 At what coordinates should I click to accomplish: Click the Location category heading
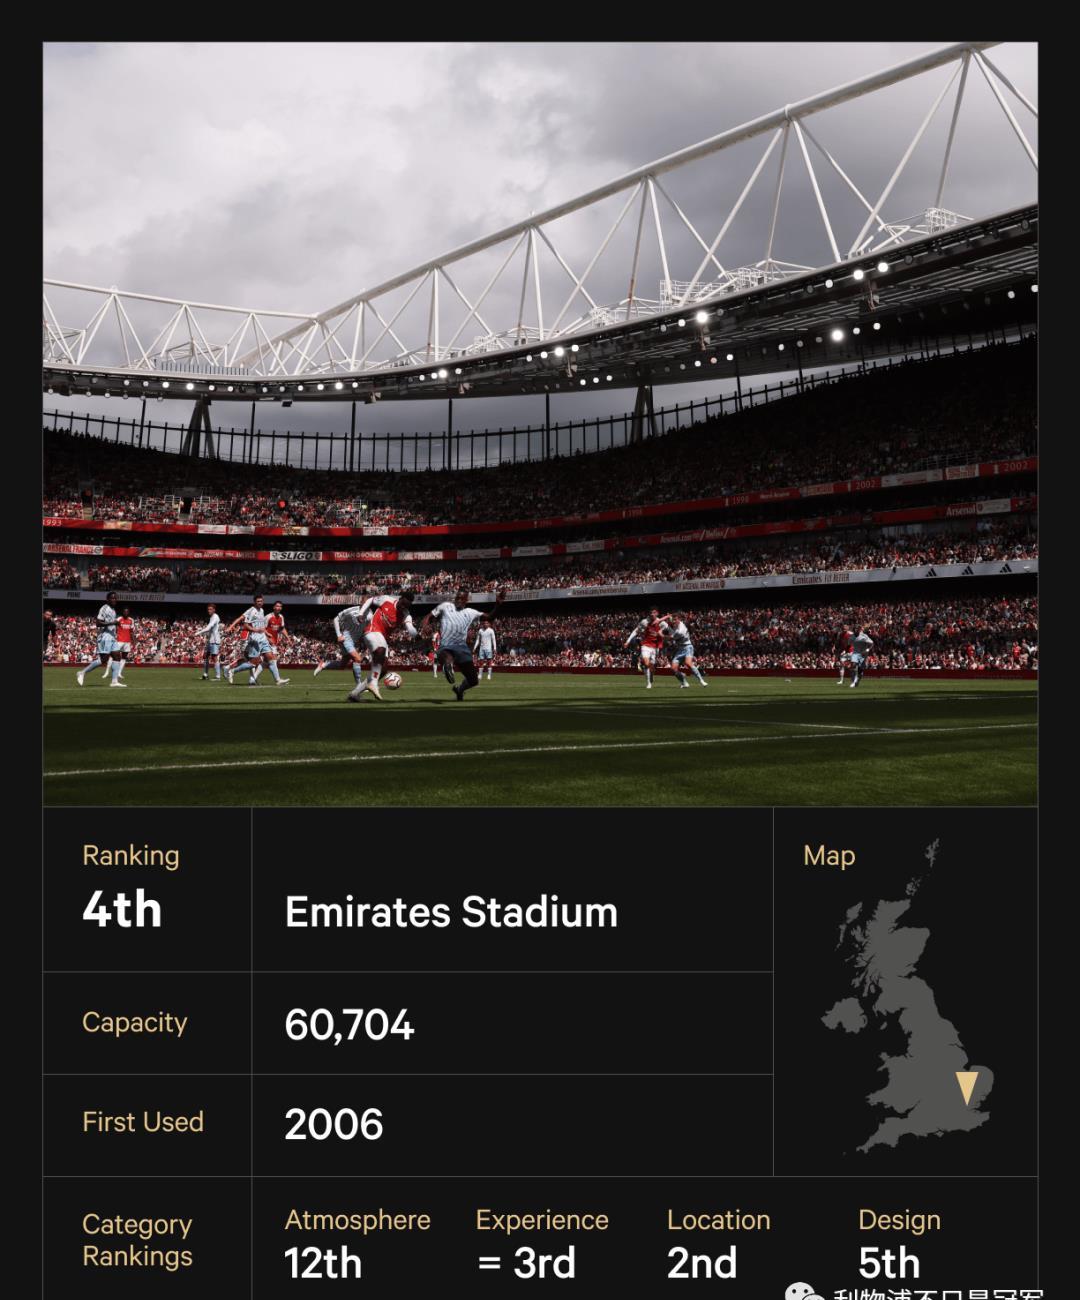click(719, 1220)
